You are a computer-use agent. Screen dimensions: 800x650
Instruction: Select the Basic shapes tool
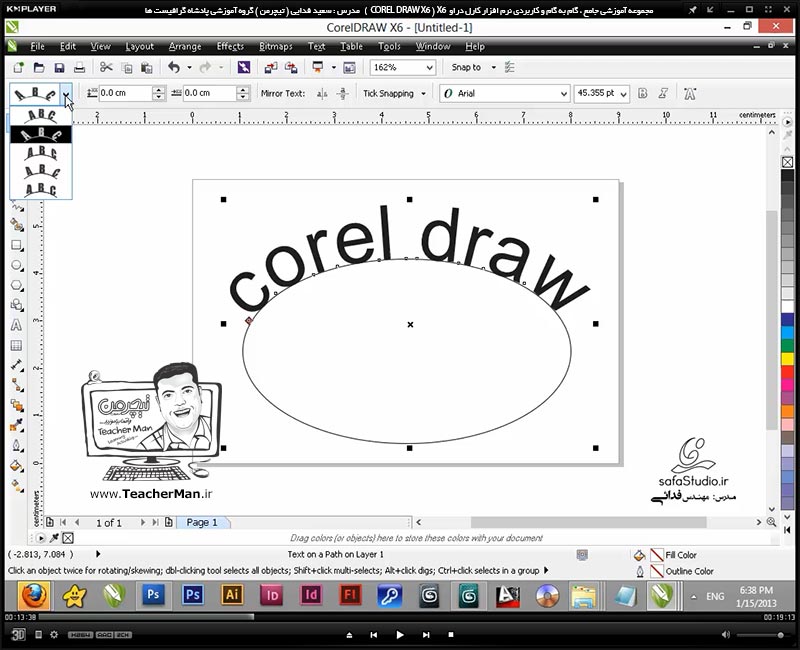pos(17,305)
